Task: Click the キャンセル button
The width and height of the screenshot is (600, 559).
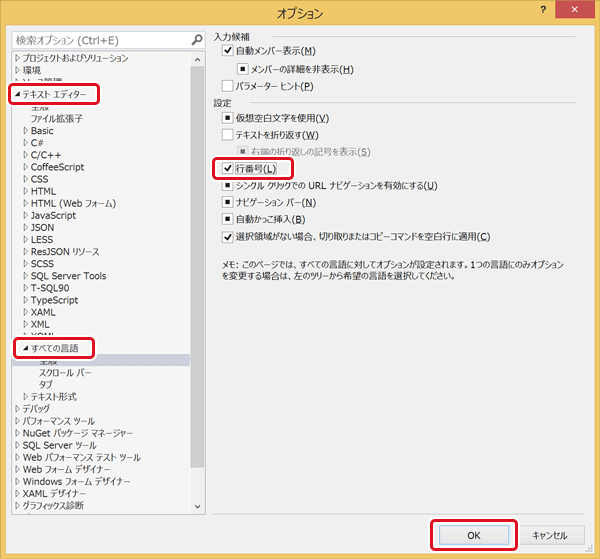Action: [550, 535]
